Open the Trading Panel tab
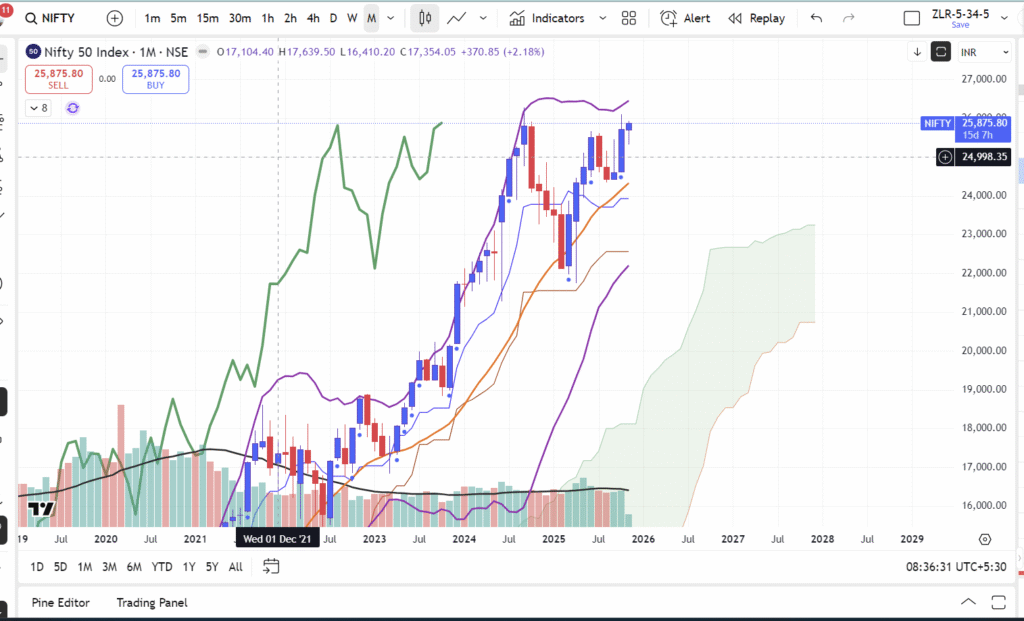The image size is (1024, 621). 151,603
